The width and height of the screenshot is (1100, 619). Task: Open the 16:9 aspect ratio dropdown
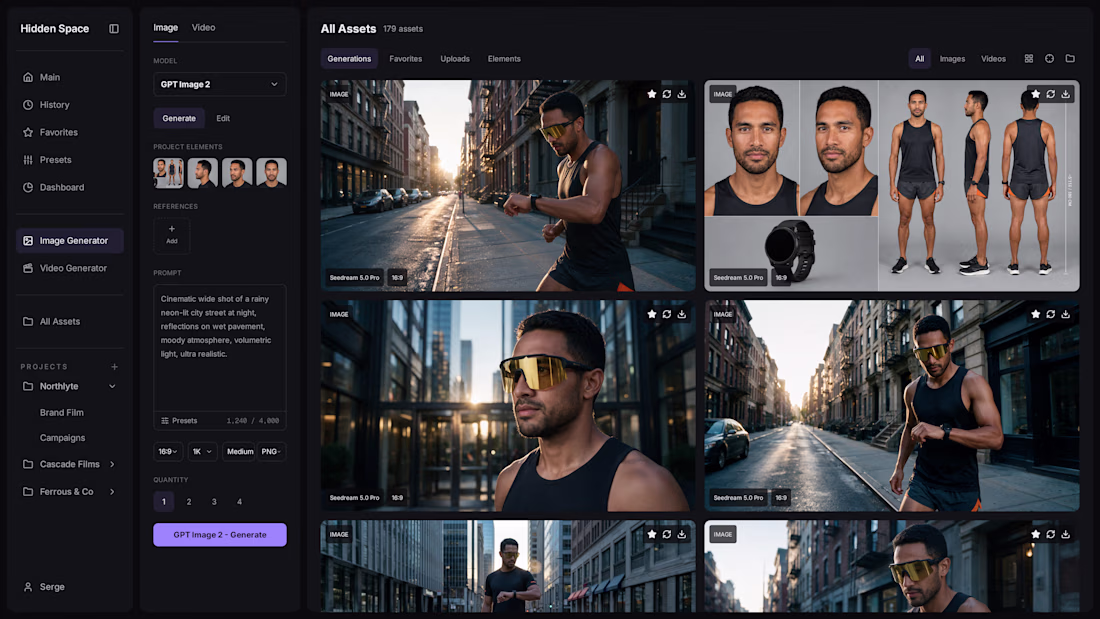click(168, 452)
